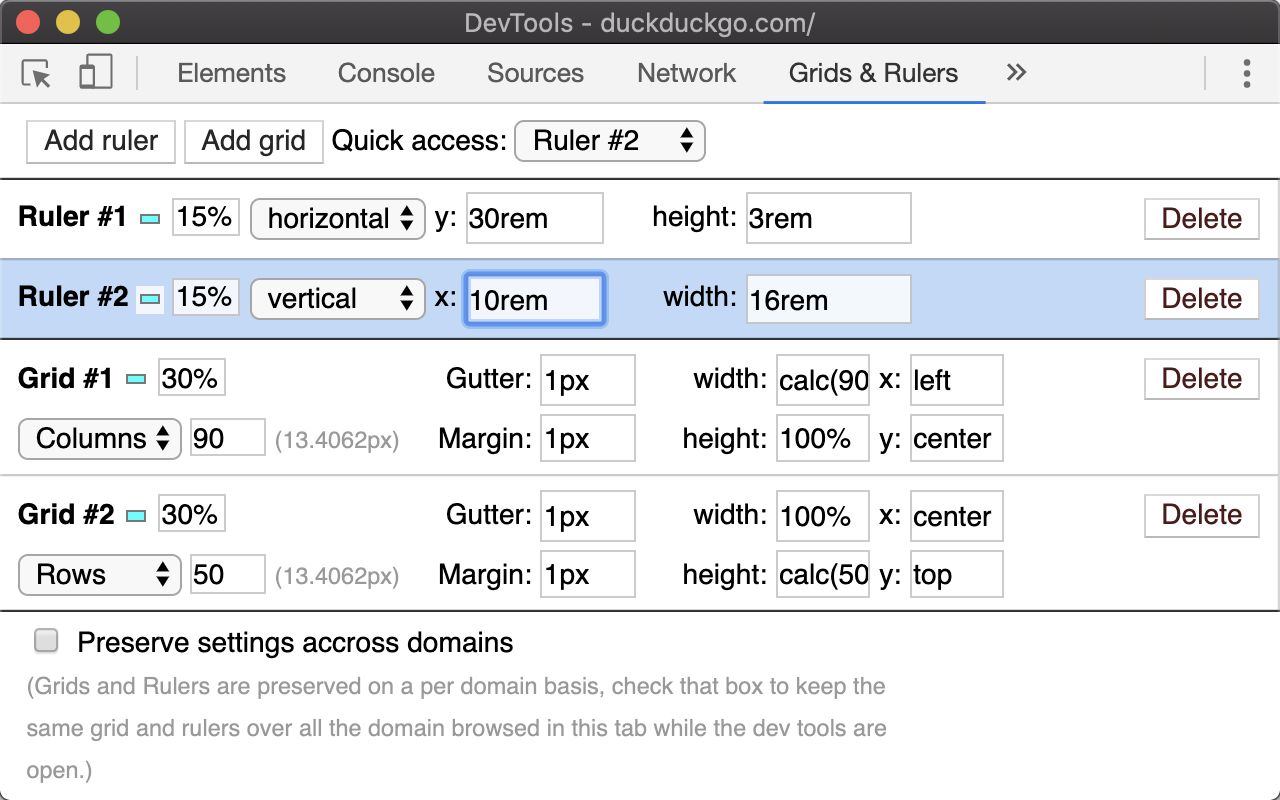Focus Ruler #1 y field 30rem
This screenshot has height=800, width=1280.
click(x=535, y=218)
